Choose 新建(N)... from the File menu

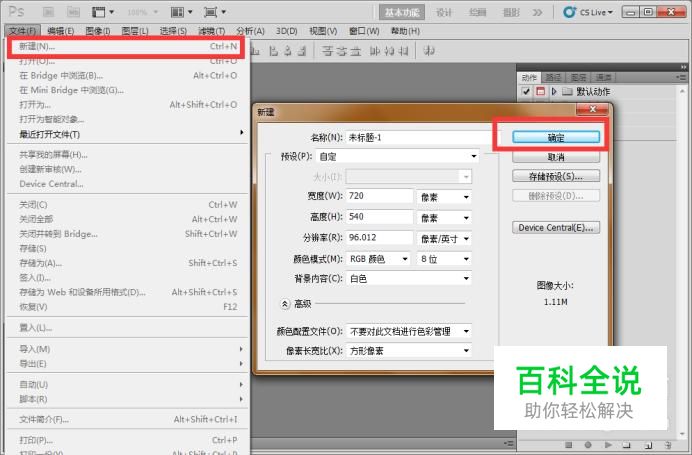126,46
